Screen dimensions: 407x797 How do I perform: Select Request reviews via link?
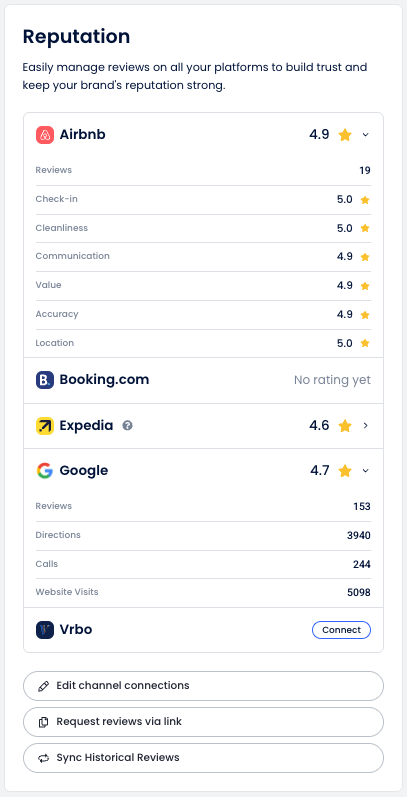click(x=203, y=722)
